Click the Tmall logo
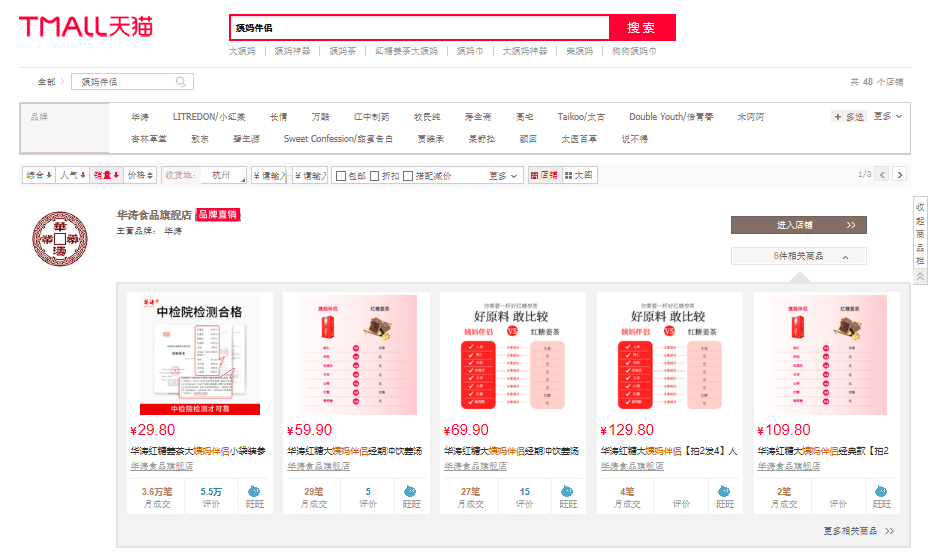 click(85, 27)
